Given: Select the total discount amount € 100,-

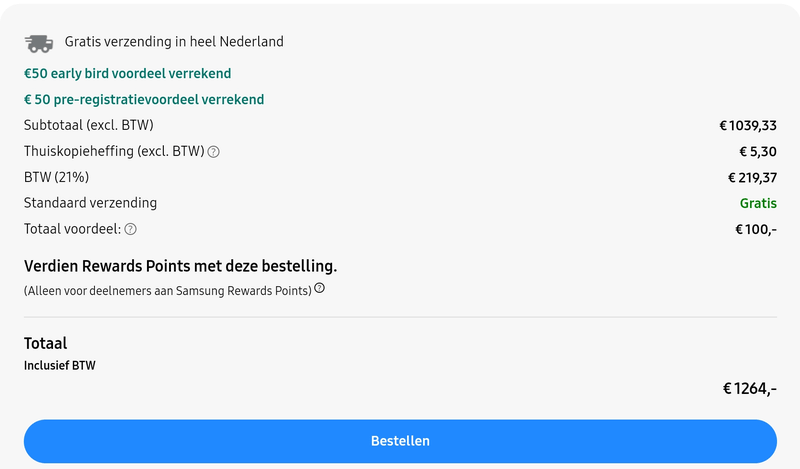Looking at the screenshot, I should (756, 229).
